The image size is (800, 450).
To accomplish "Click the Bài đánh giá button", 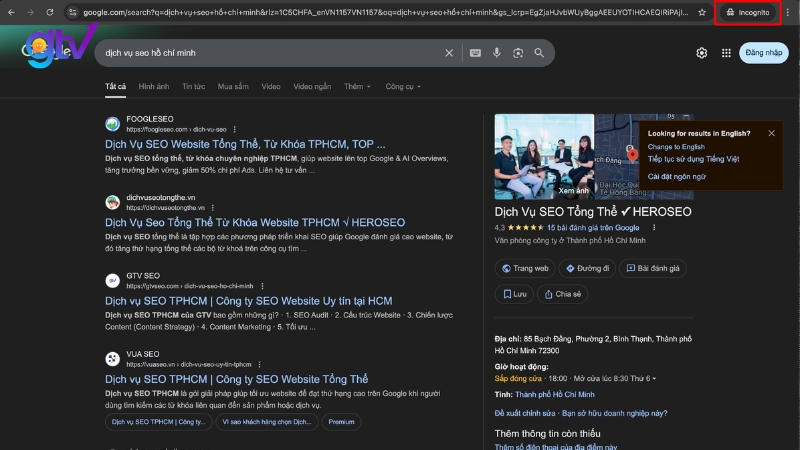I will click(x=653, y=268).
